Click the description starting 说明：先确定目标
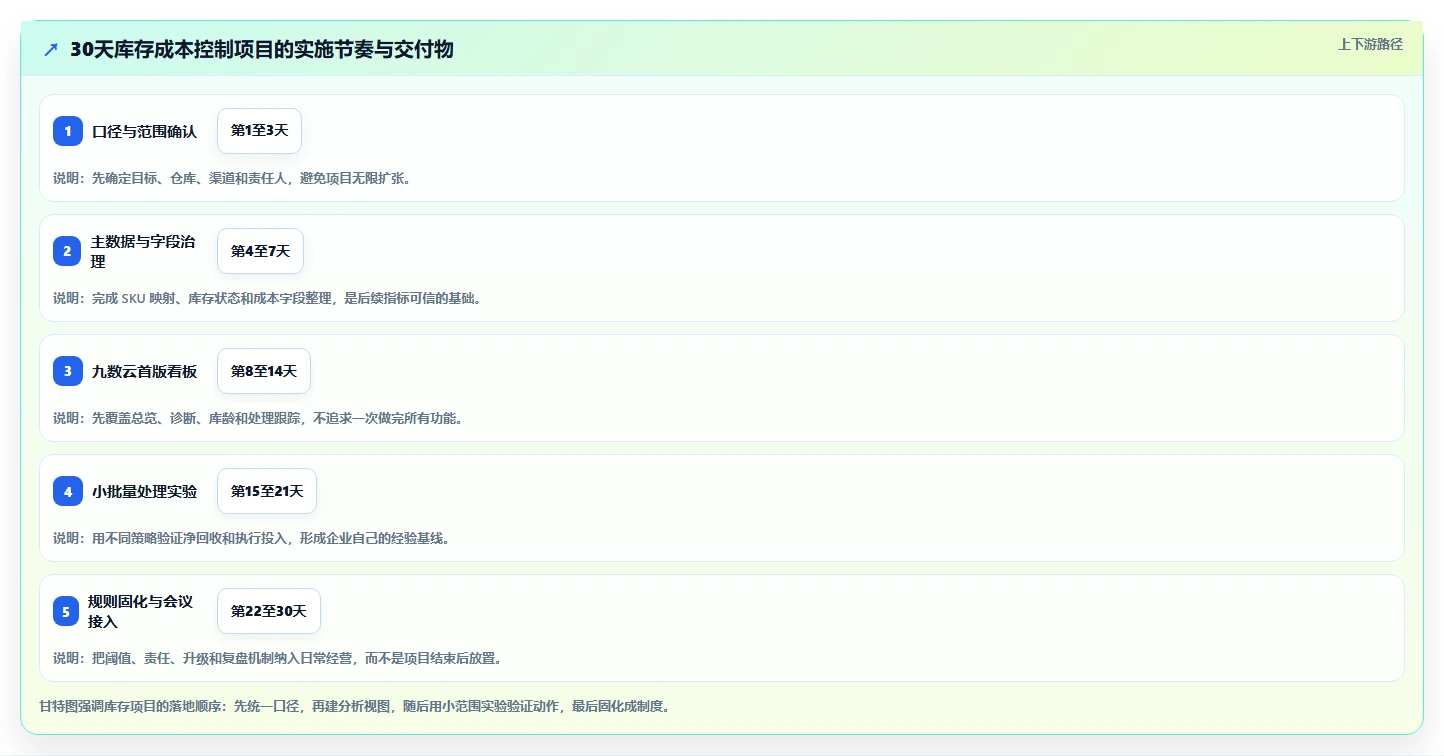The image size is (1444, 756). (x=232, y=178)
